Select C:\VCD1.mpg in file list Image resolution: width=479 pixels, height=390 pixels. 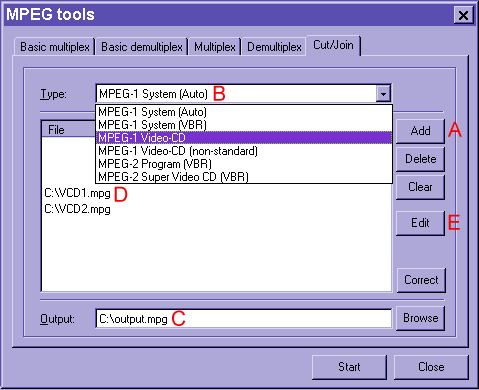coord(77,193)
